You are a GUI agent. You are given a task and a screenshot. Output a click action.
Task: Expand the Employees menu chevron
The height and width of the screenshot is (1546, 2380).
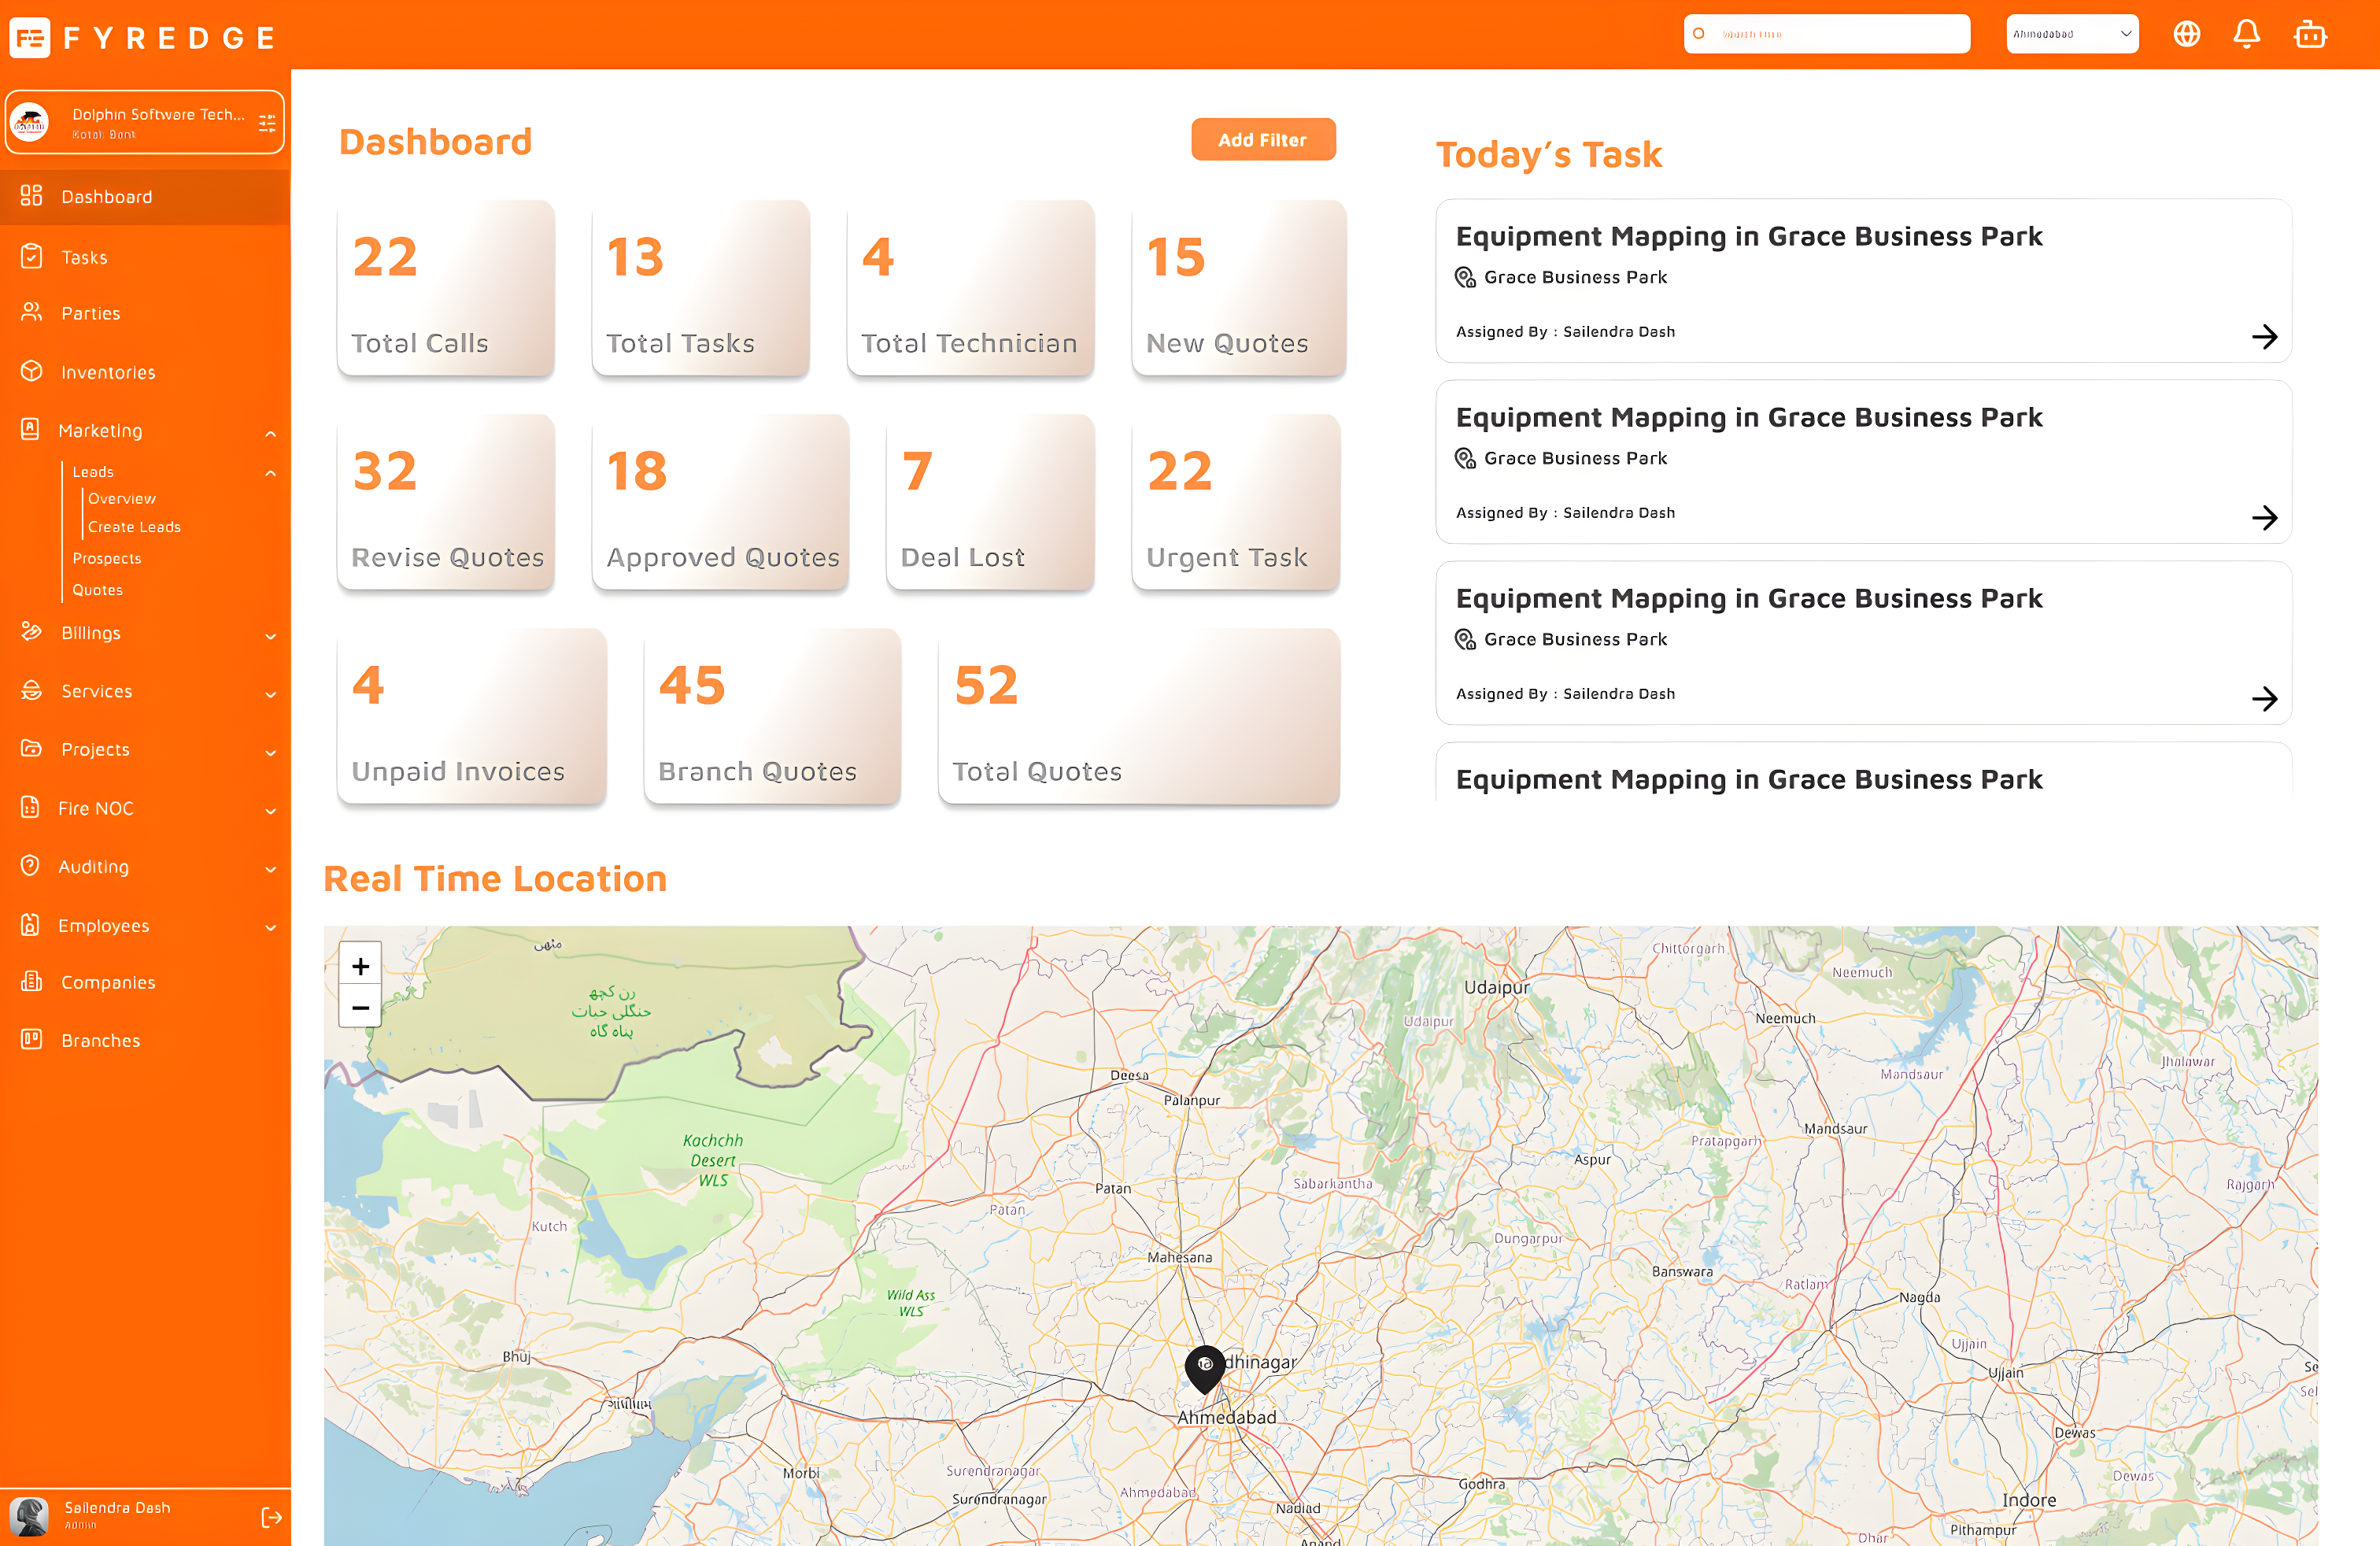(x=271, y=928)
